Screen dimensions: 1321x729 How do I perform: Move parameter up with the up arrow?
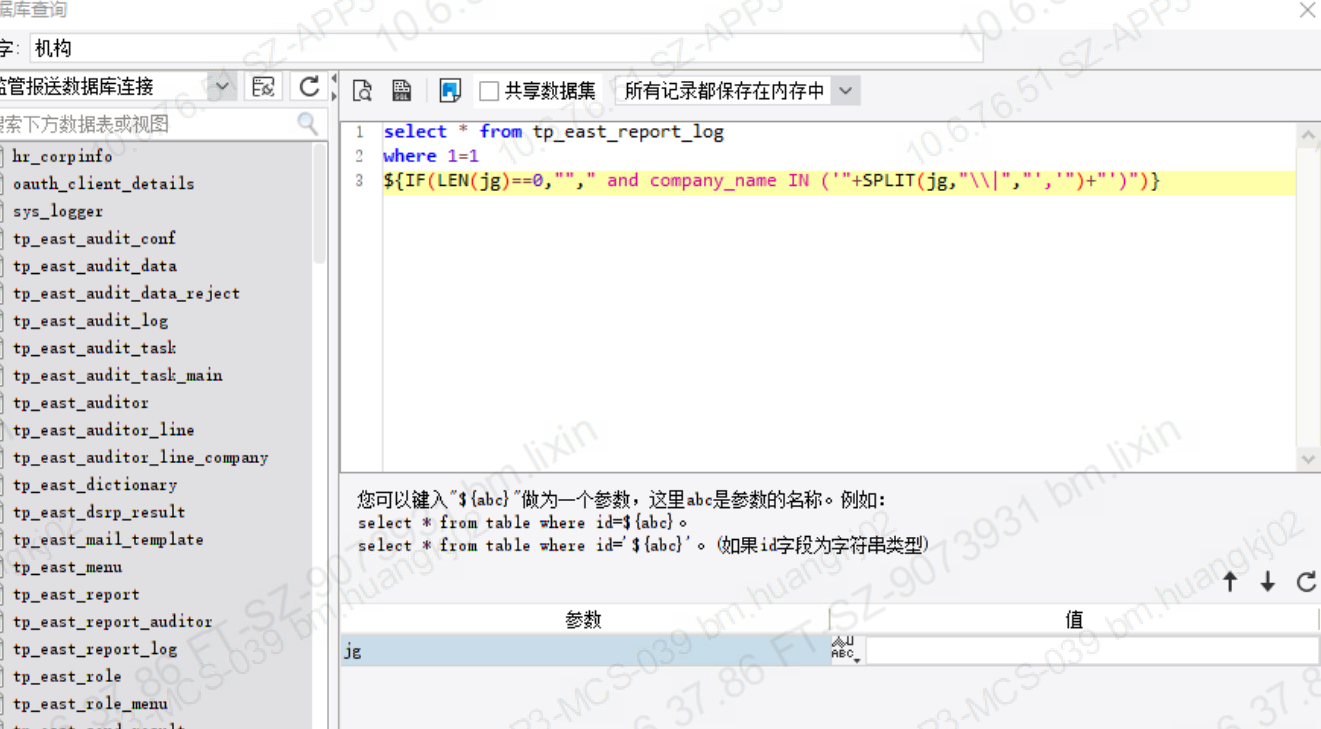pyautogui.click(x=1230, y=582)
